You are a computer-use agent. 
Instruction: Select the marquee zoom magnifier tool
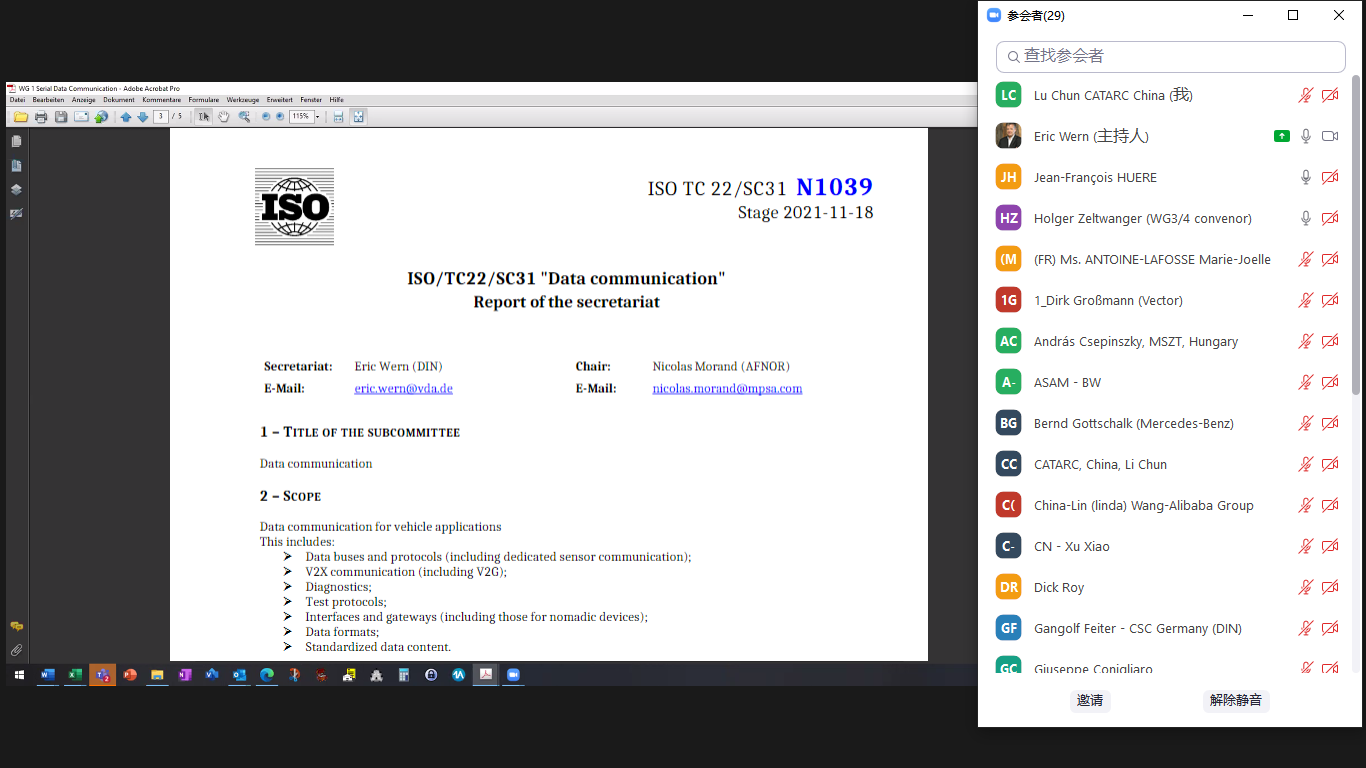tap(244, 117)
